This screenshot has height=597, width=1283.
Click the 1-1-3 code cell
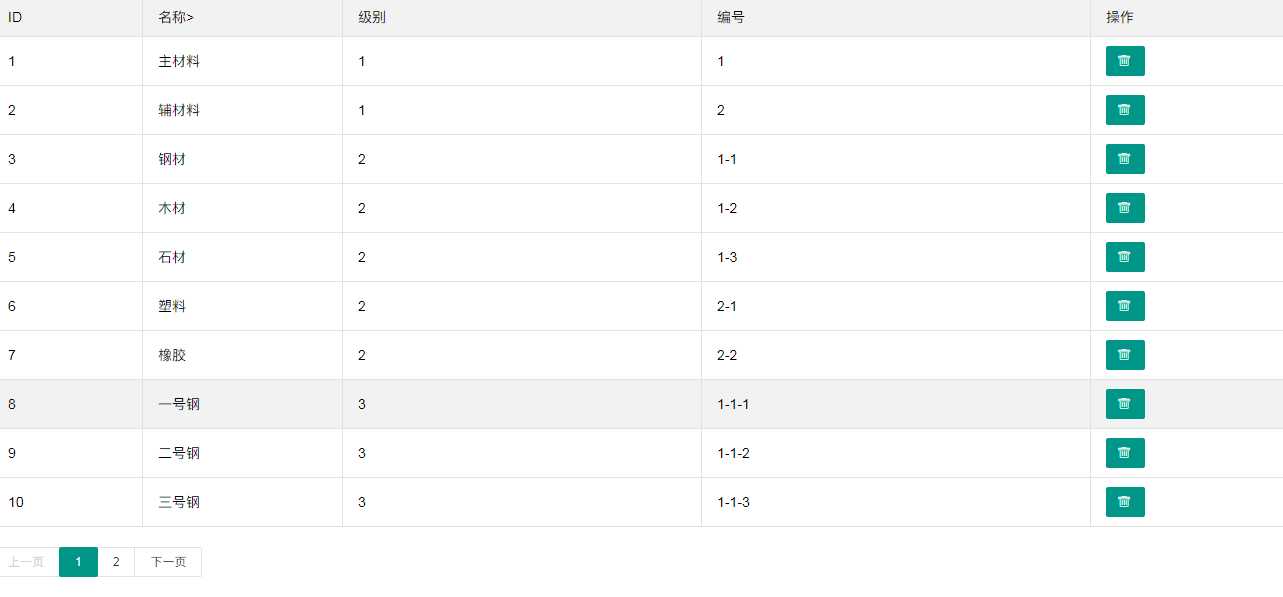[x=733, y=502]
